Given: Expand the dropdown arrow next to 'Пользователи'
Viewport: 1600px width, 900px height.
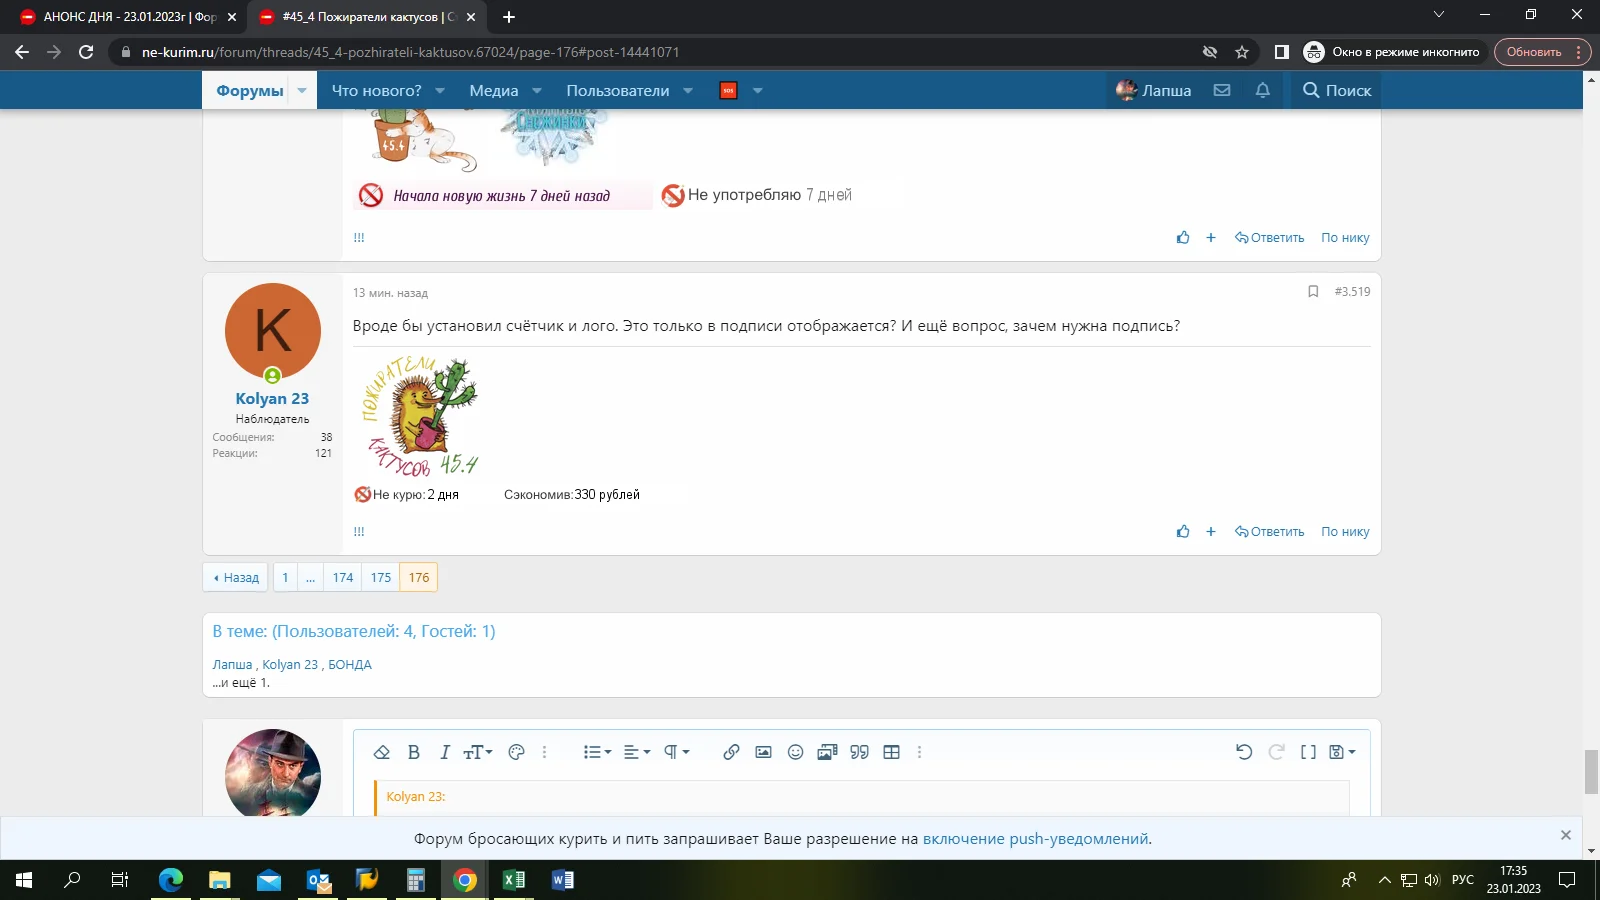Looking at the screenshot, I should (688, 90).
